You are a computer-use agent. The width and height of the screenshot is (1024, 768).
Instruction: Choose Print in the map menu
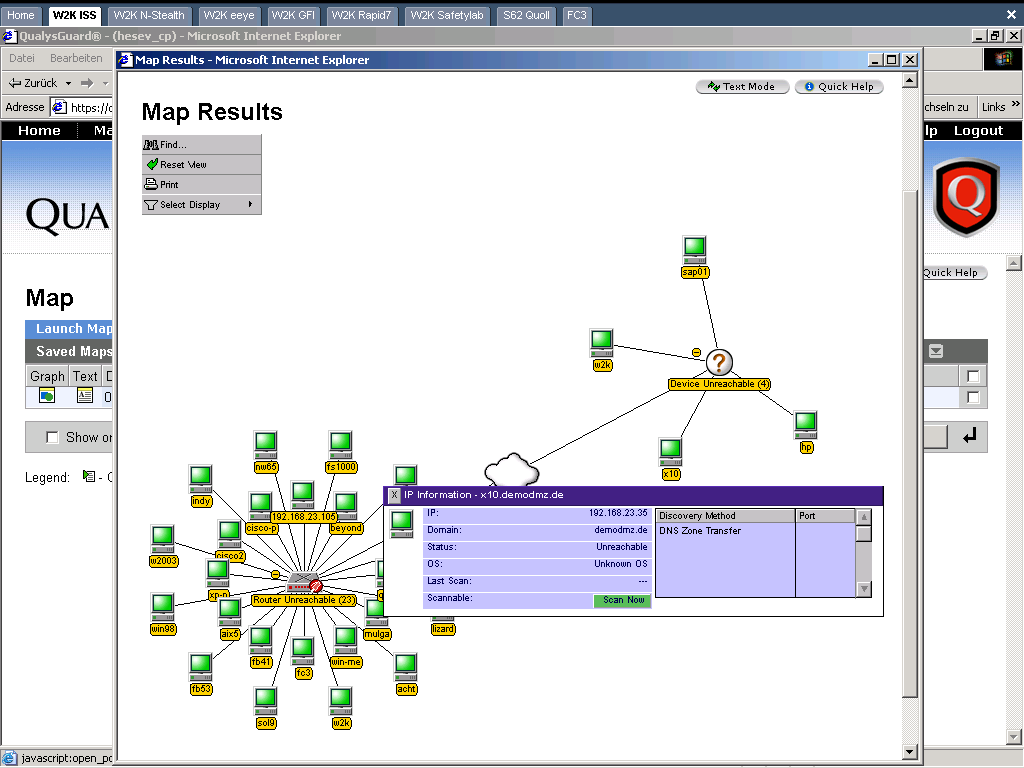coord(202,184)
